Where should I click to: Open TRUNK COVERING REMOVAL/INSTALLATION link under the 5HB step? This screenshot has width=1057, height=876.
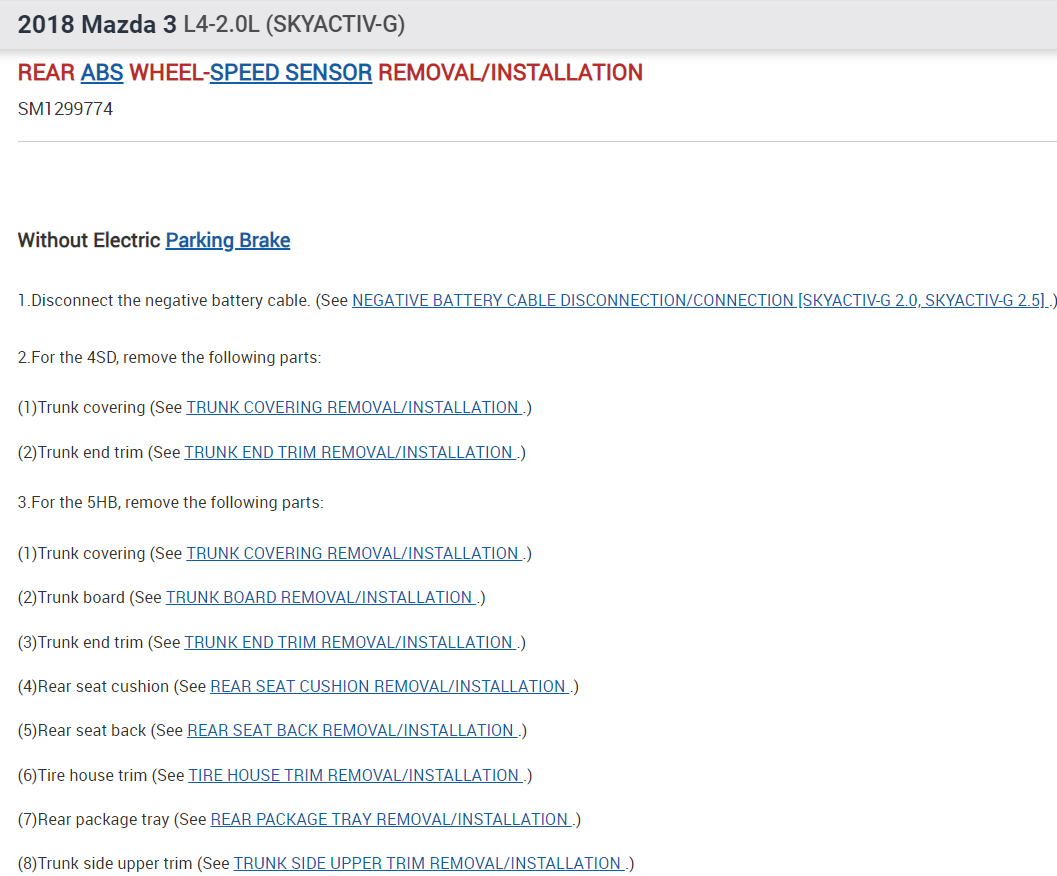(354, 553)
